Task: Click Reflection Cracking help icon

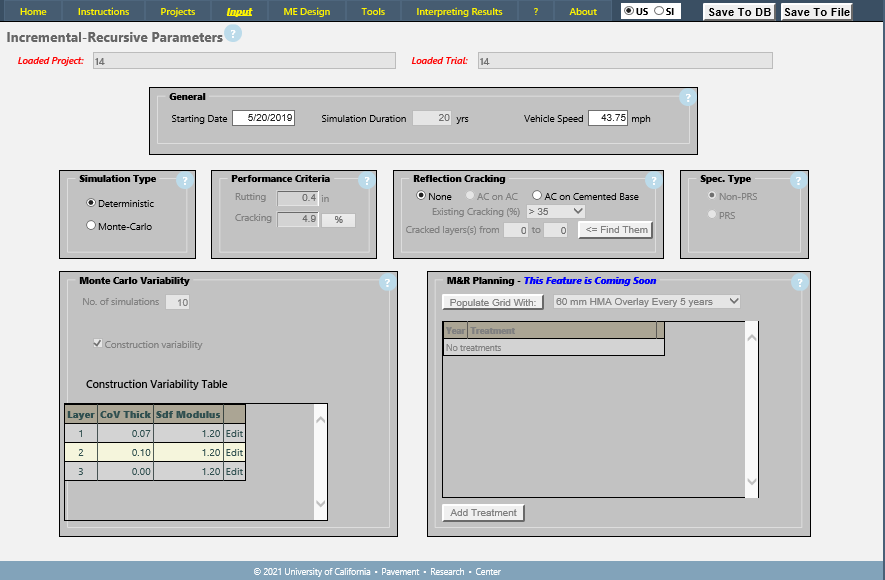Action: tap(654, 181)
